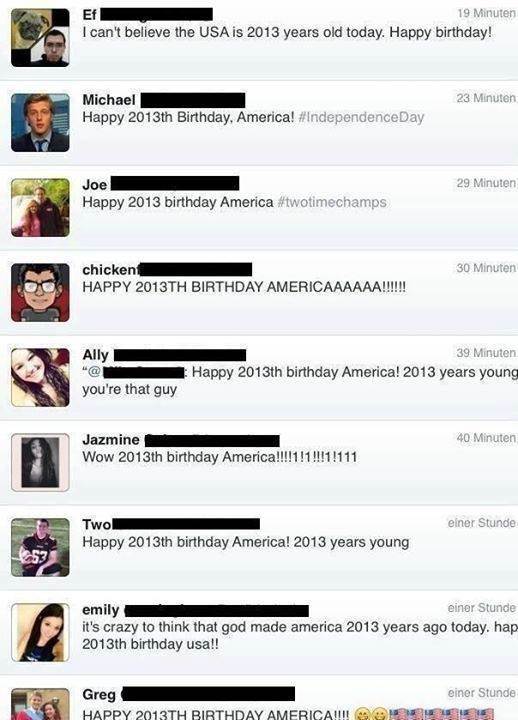Open Michael's profile picture with suit and tie
The image size is (518, 720).
[40, 123]
